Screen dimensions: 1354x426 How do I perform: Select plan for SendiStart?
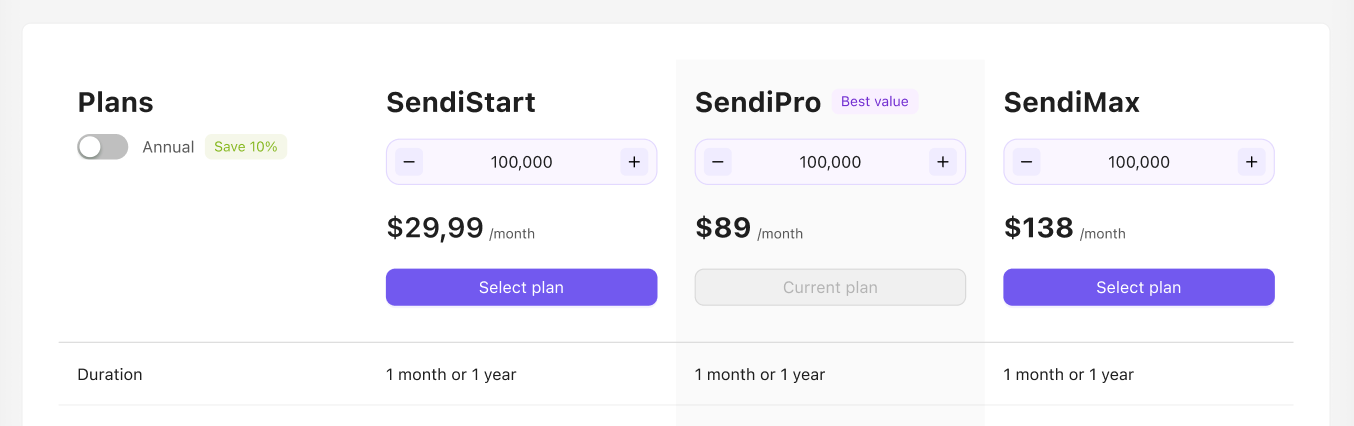tap(521, 287)
